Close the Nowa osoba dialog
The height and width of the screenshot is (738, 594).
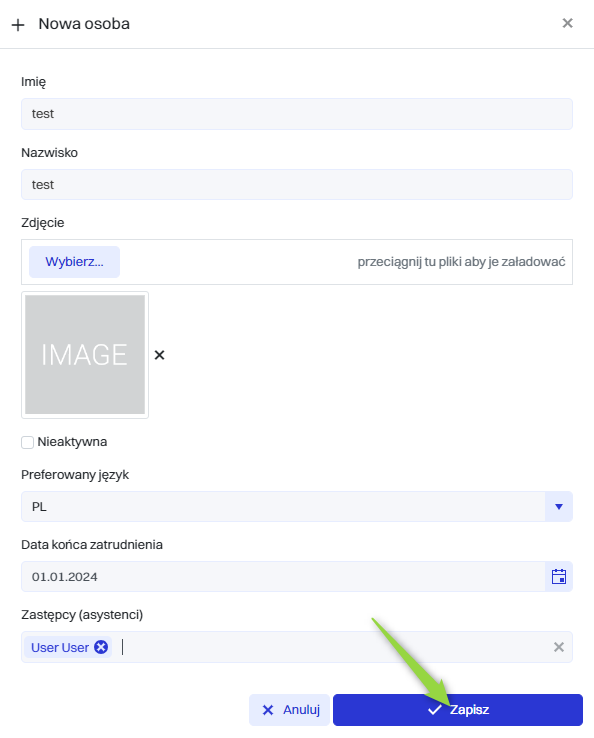tap(567, 23)
